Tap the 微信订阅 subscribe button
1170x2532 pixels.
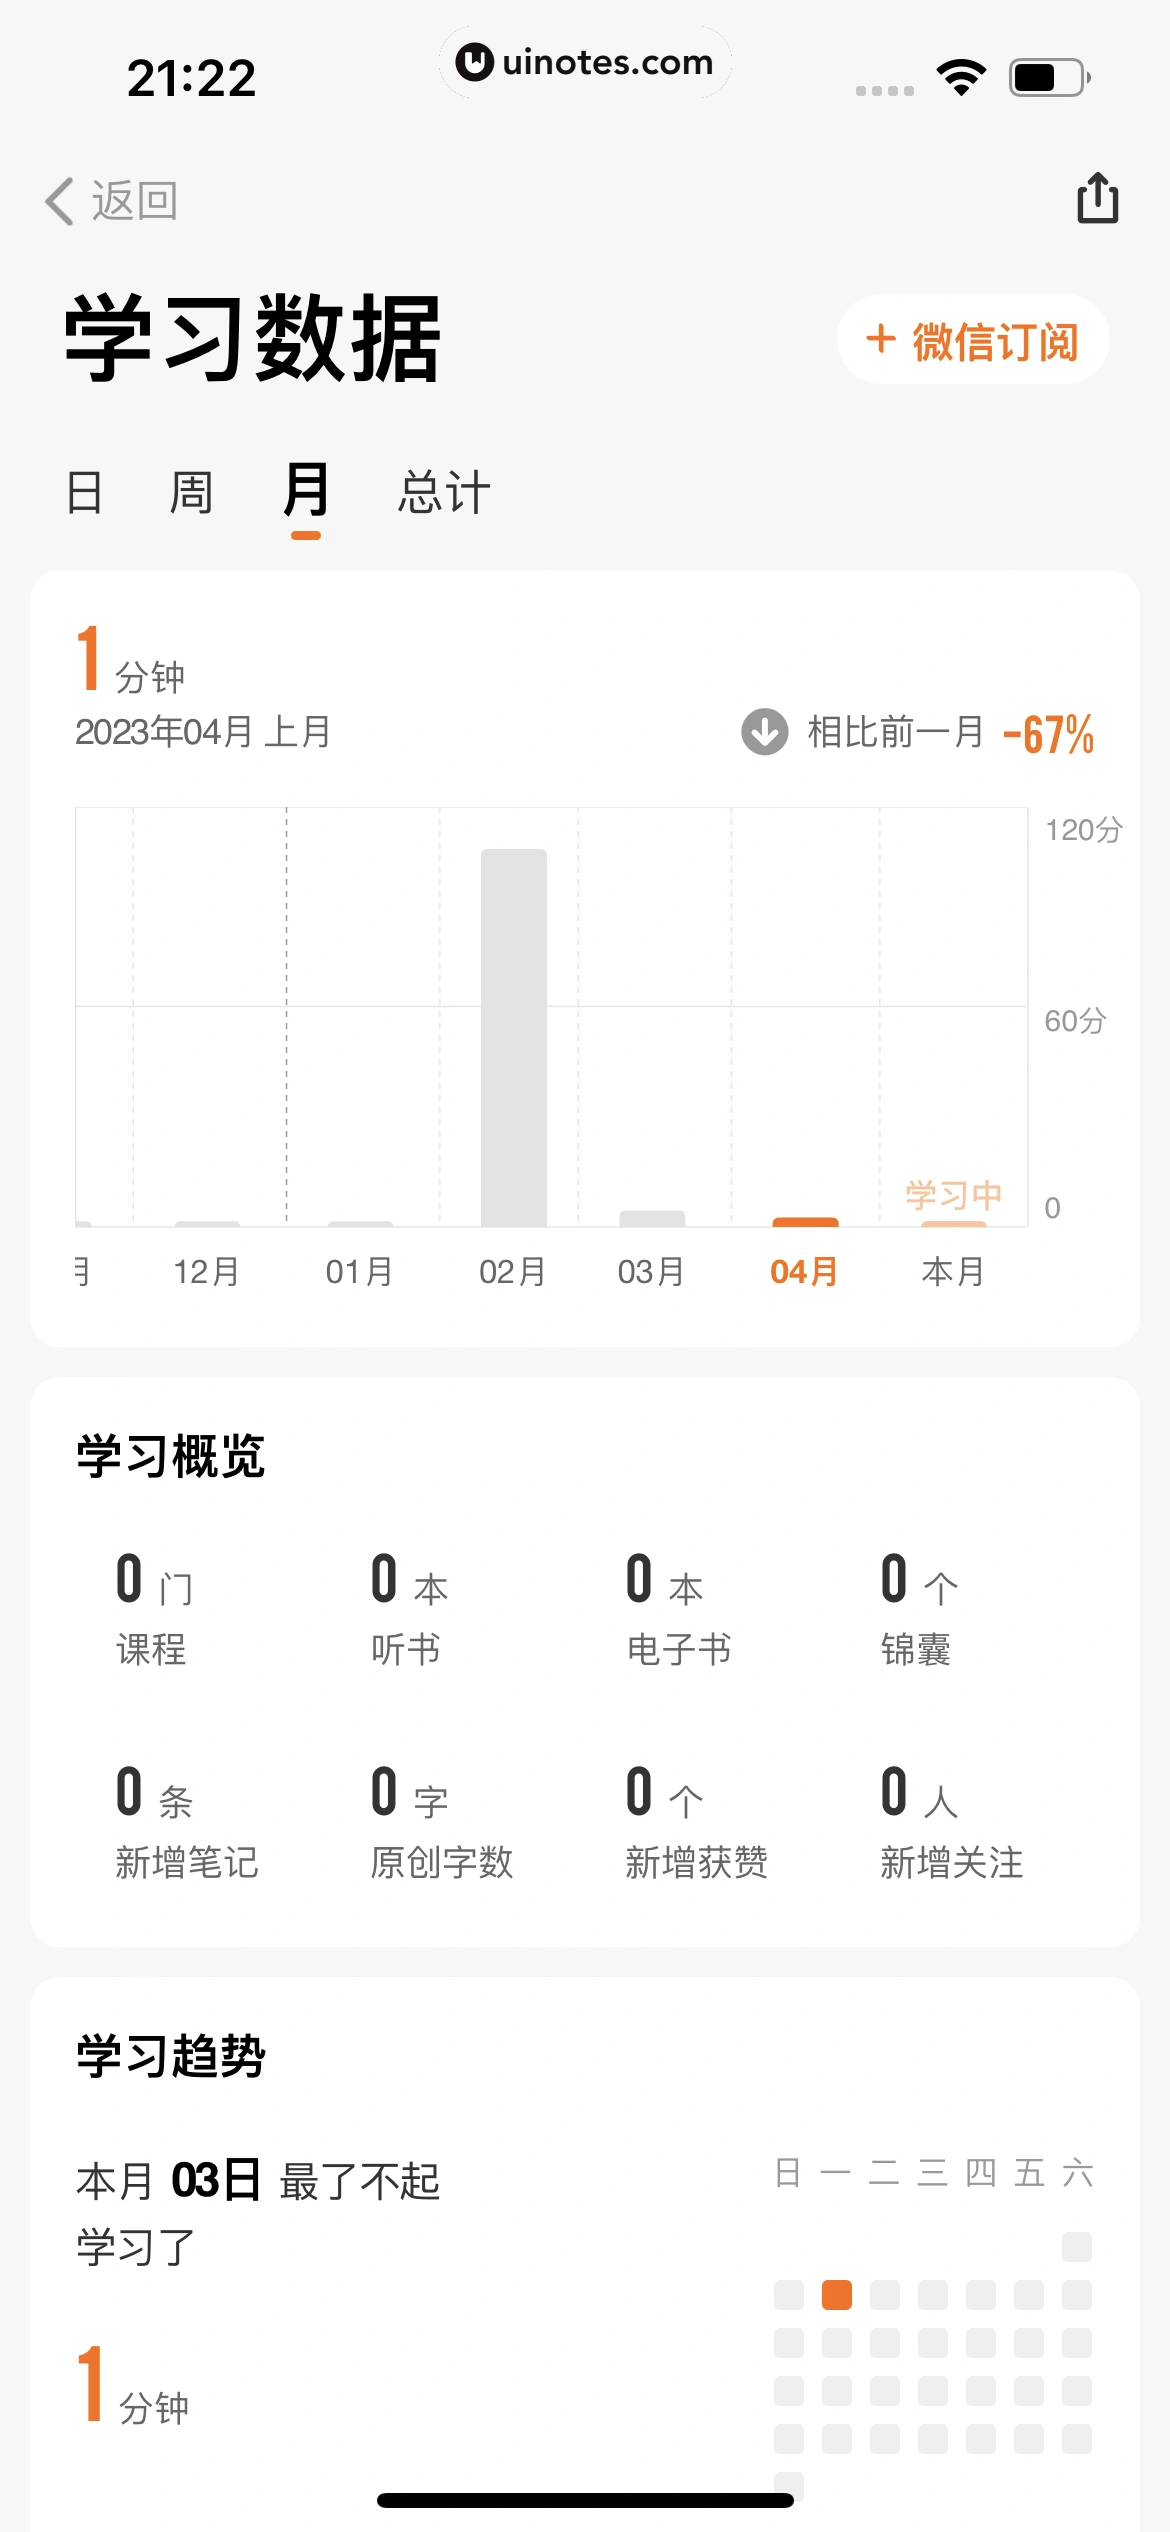point(973,339)
